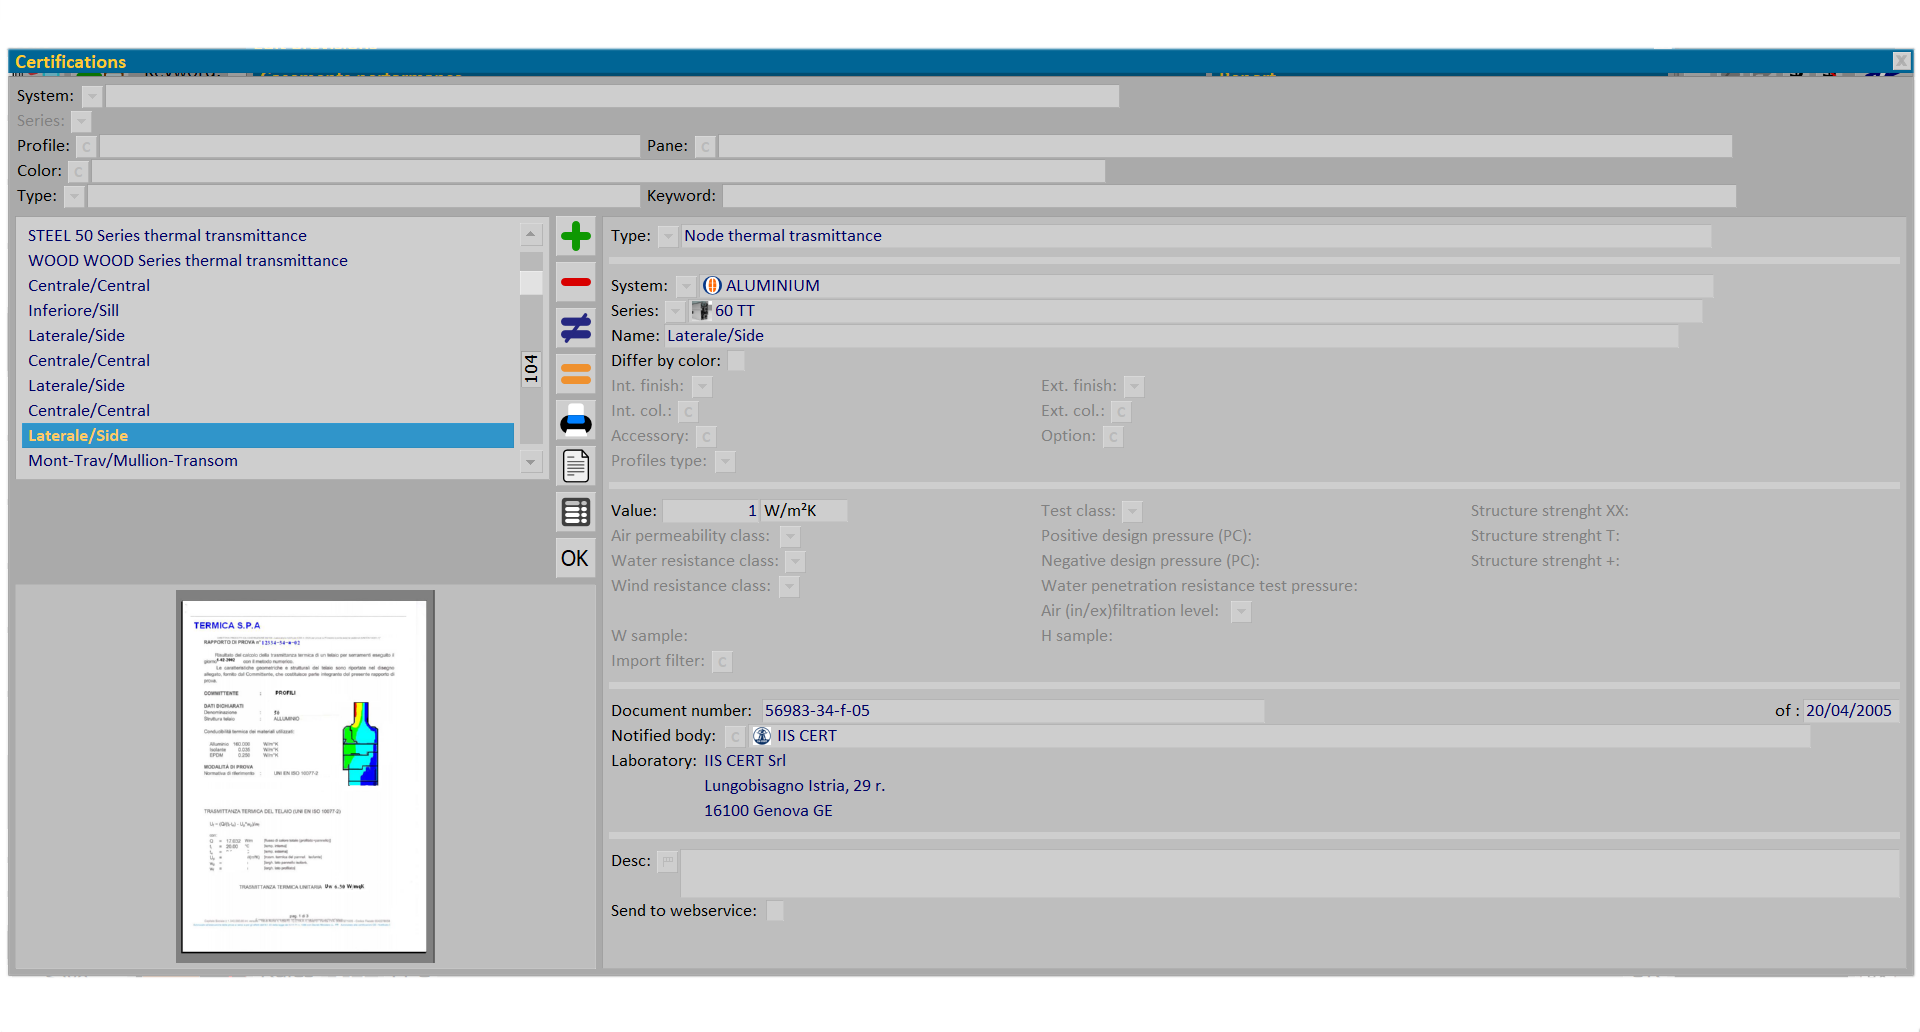Click the blue not-equal sign icon
This screenshot has width=1920, height=1032.
coord(575,328)
